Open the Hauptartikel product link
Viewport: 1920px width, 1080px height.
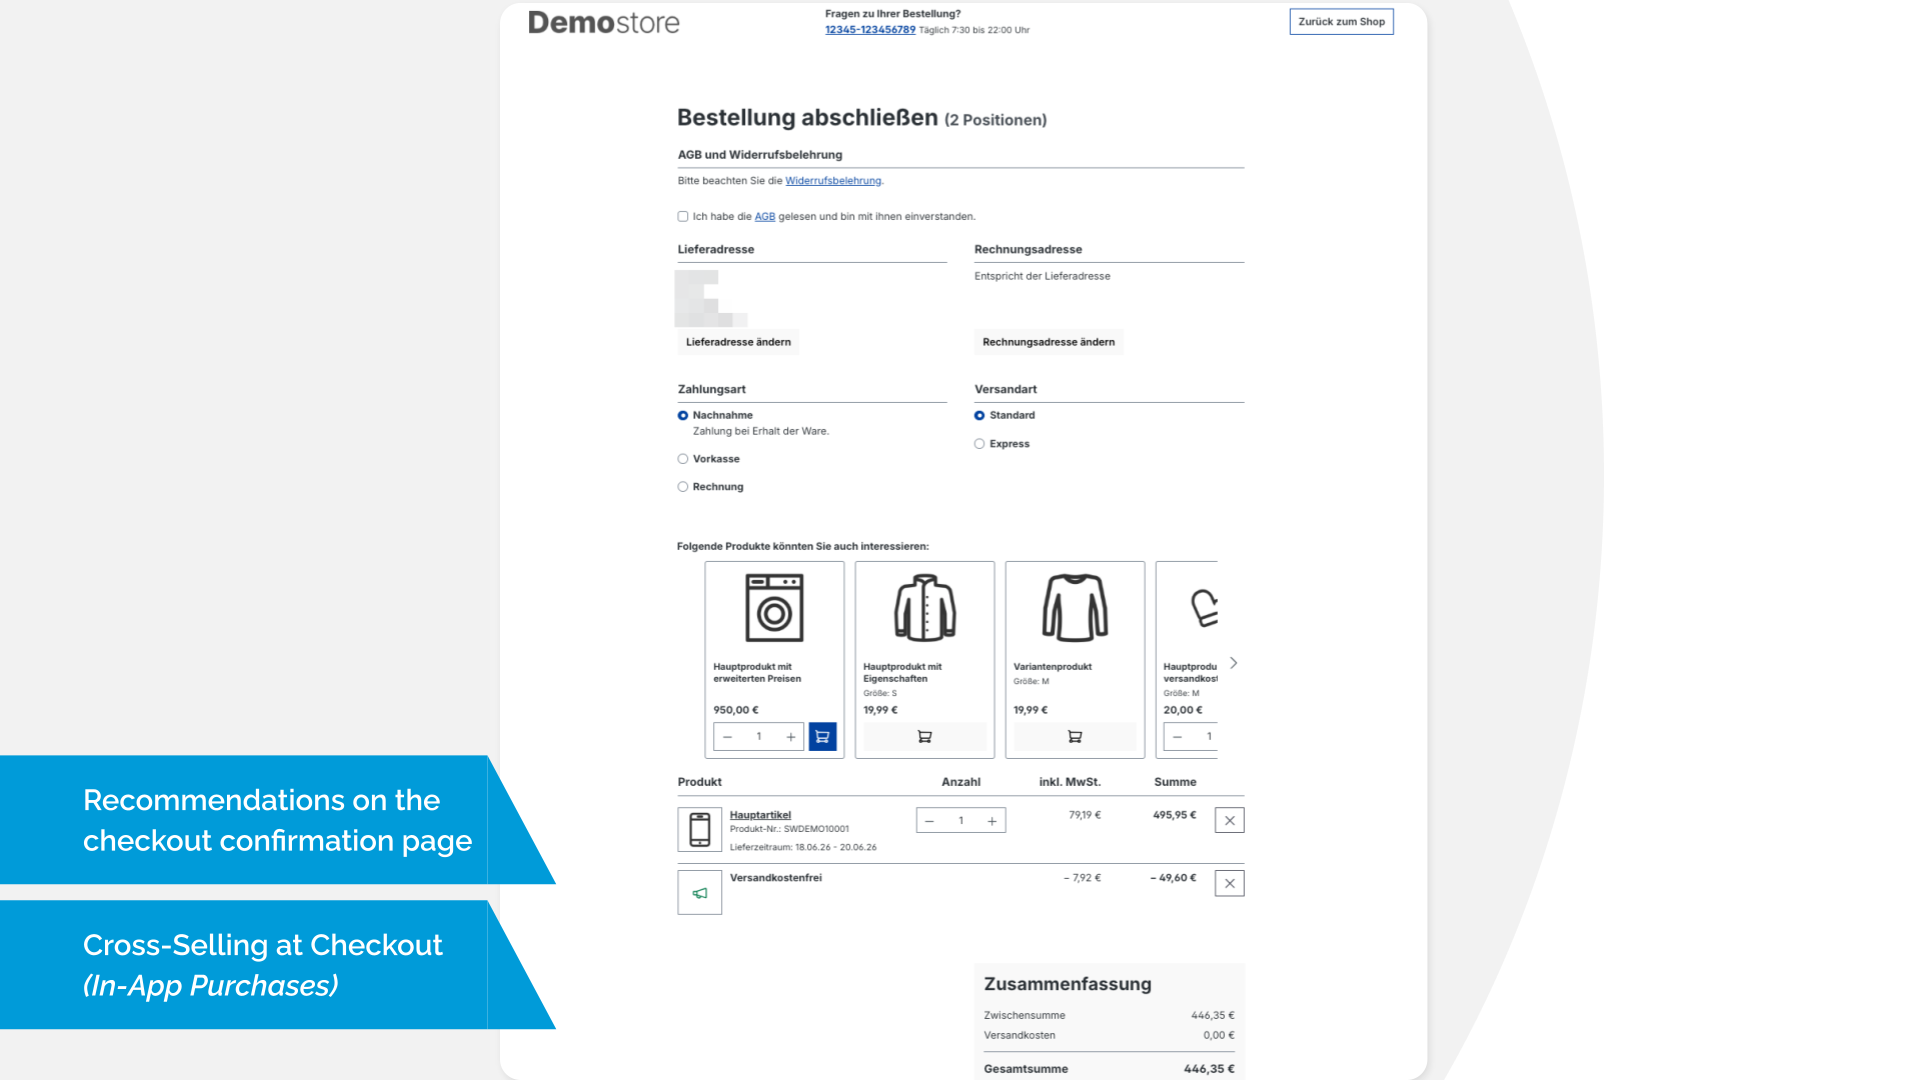tap(760, 815)
